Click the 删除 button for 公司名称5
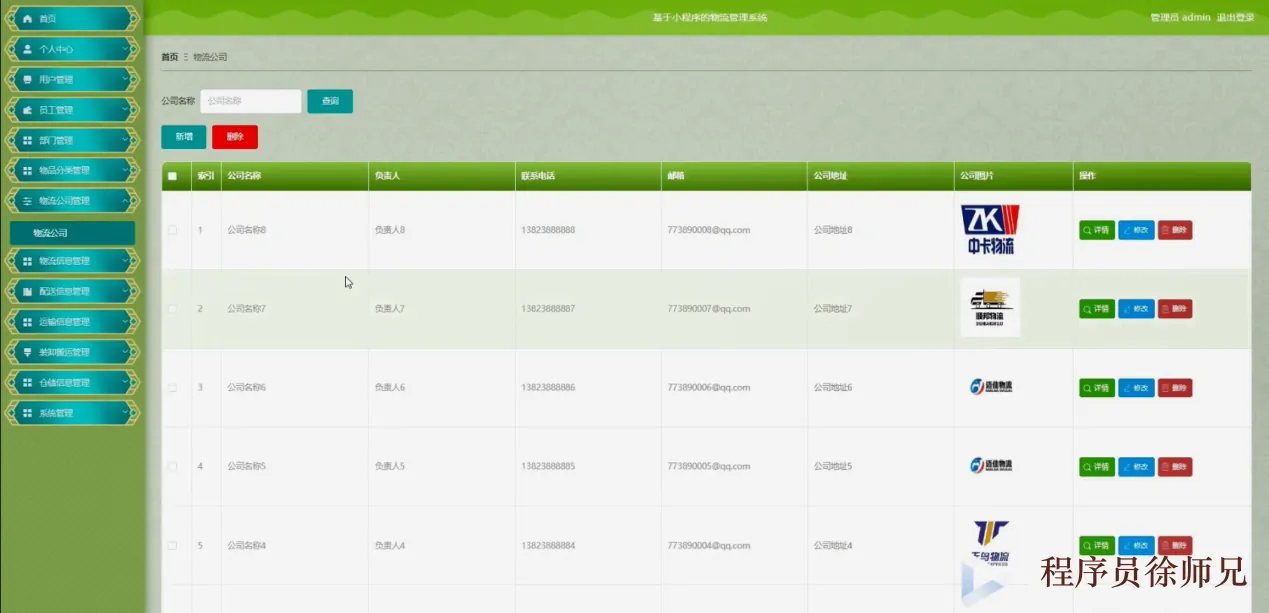The height and width of the screenshot is (613, 1269). tap(1175, 467)
